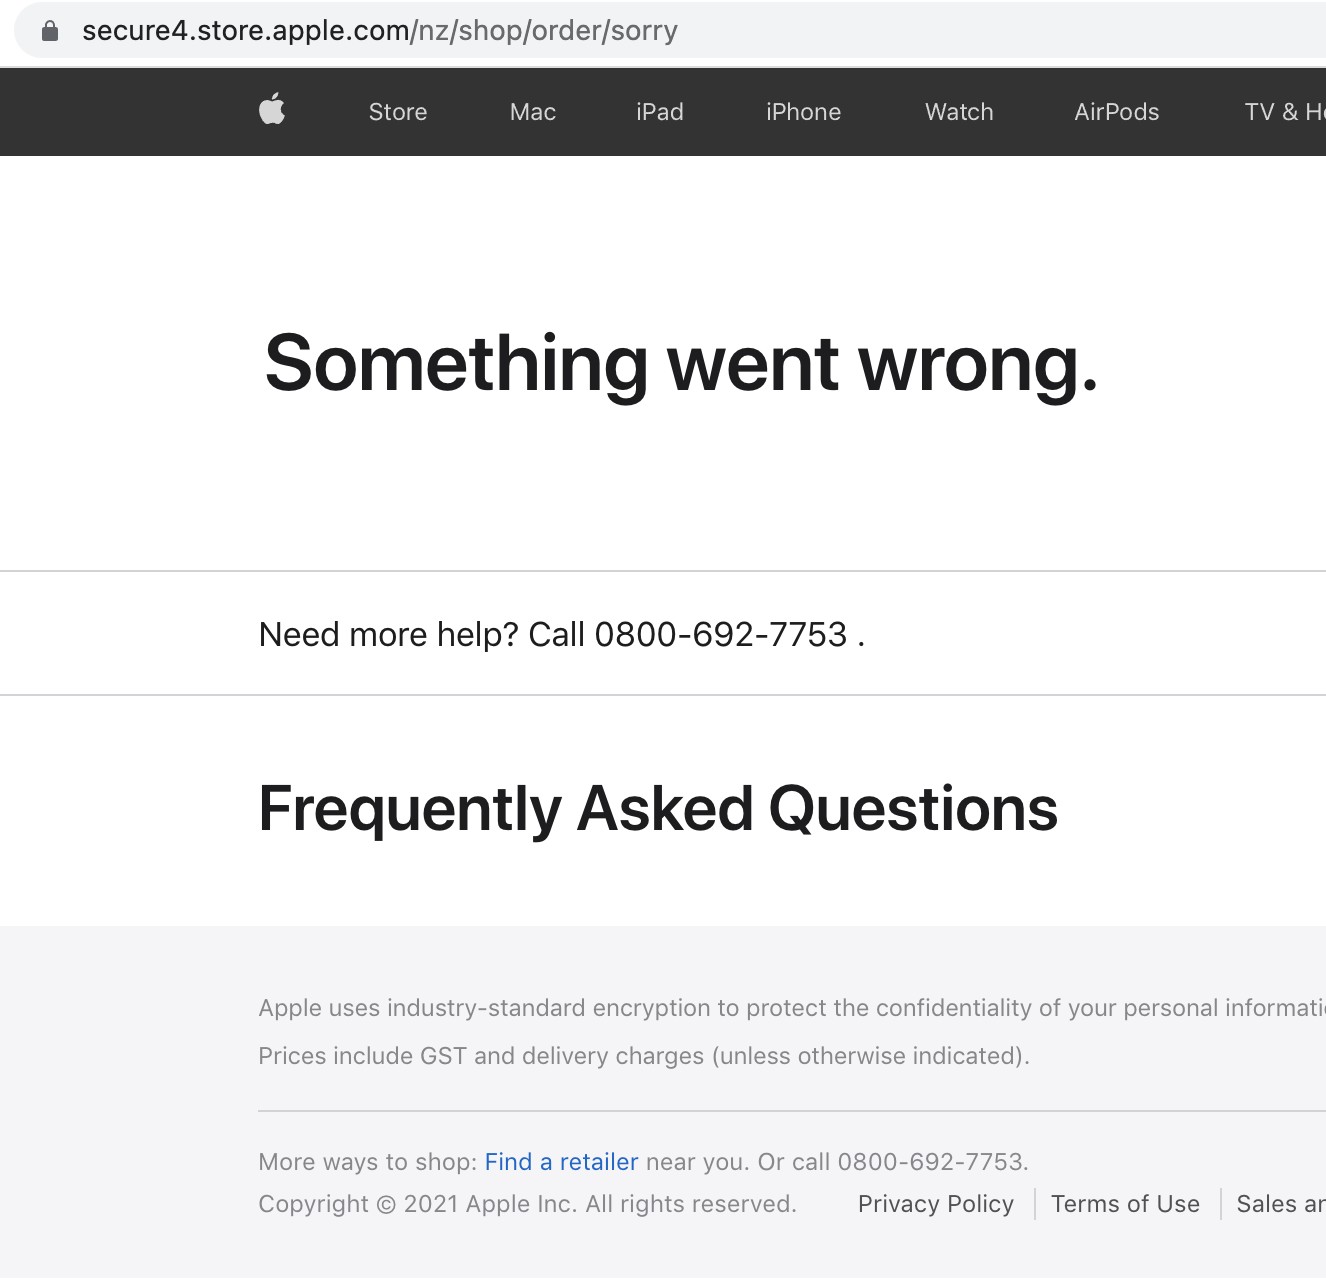Open the AirPods nav link
Screen dimensions: 1326x1288
(x=1116, y=112)
